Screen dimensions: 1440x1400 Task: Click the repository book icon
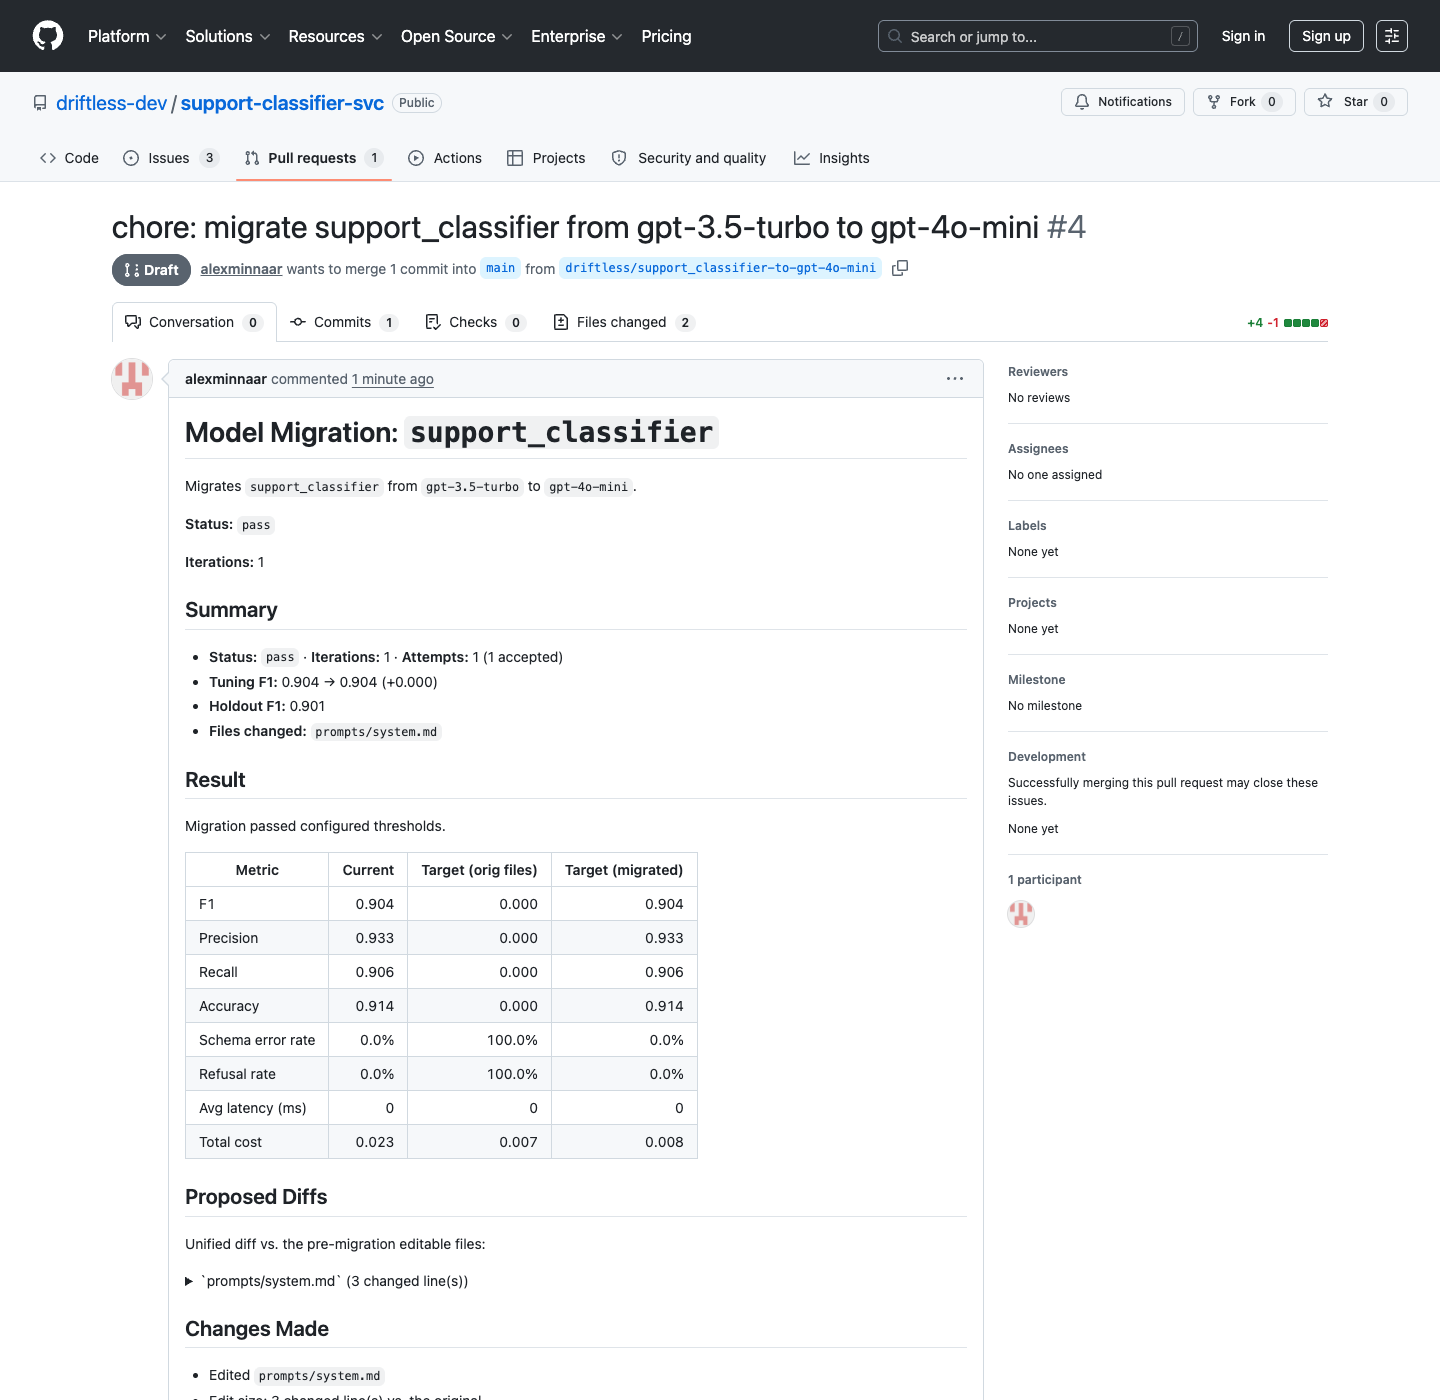coord(40,103)
